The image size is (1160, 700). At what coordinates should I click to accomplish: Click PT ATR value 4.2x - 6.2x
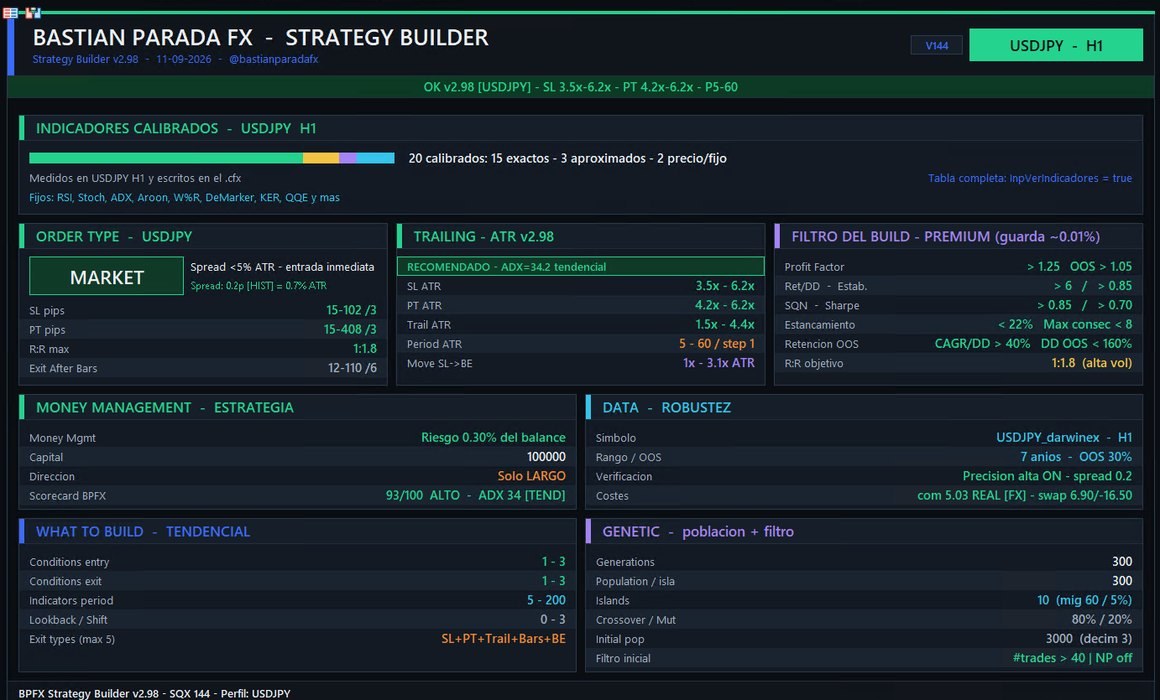(x=725, y=305)
